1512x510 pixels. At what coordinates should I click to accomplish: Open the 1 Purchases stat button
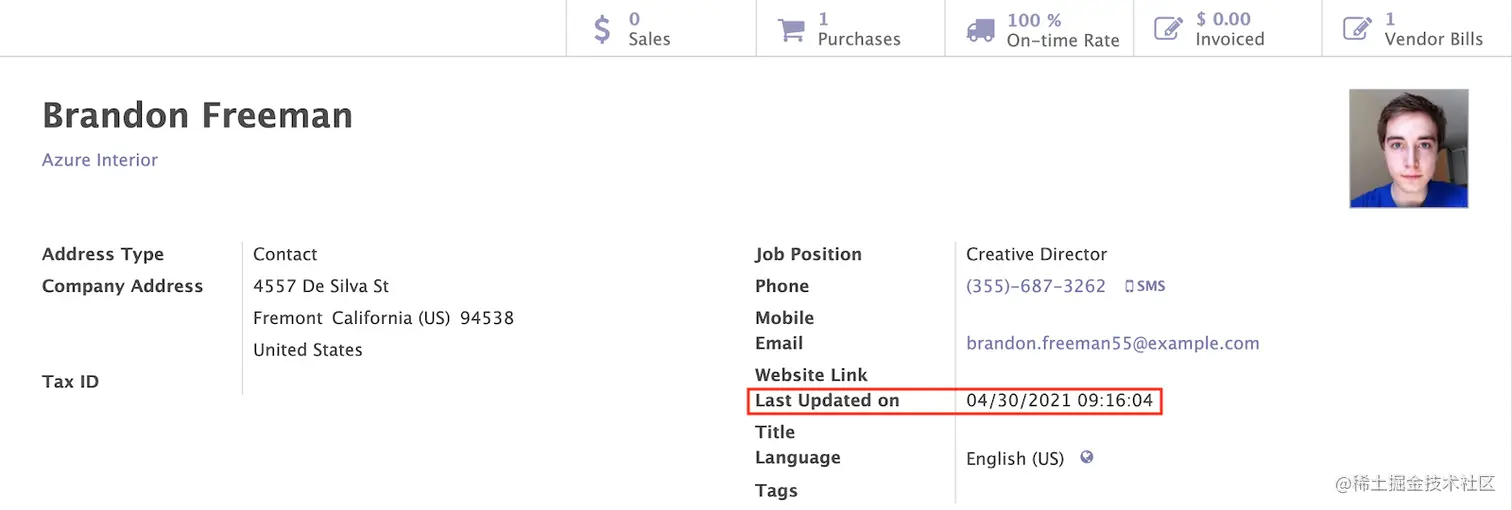pos(850,29)
